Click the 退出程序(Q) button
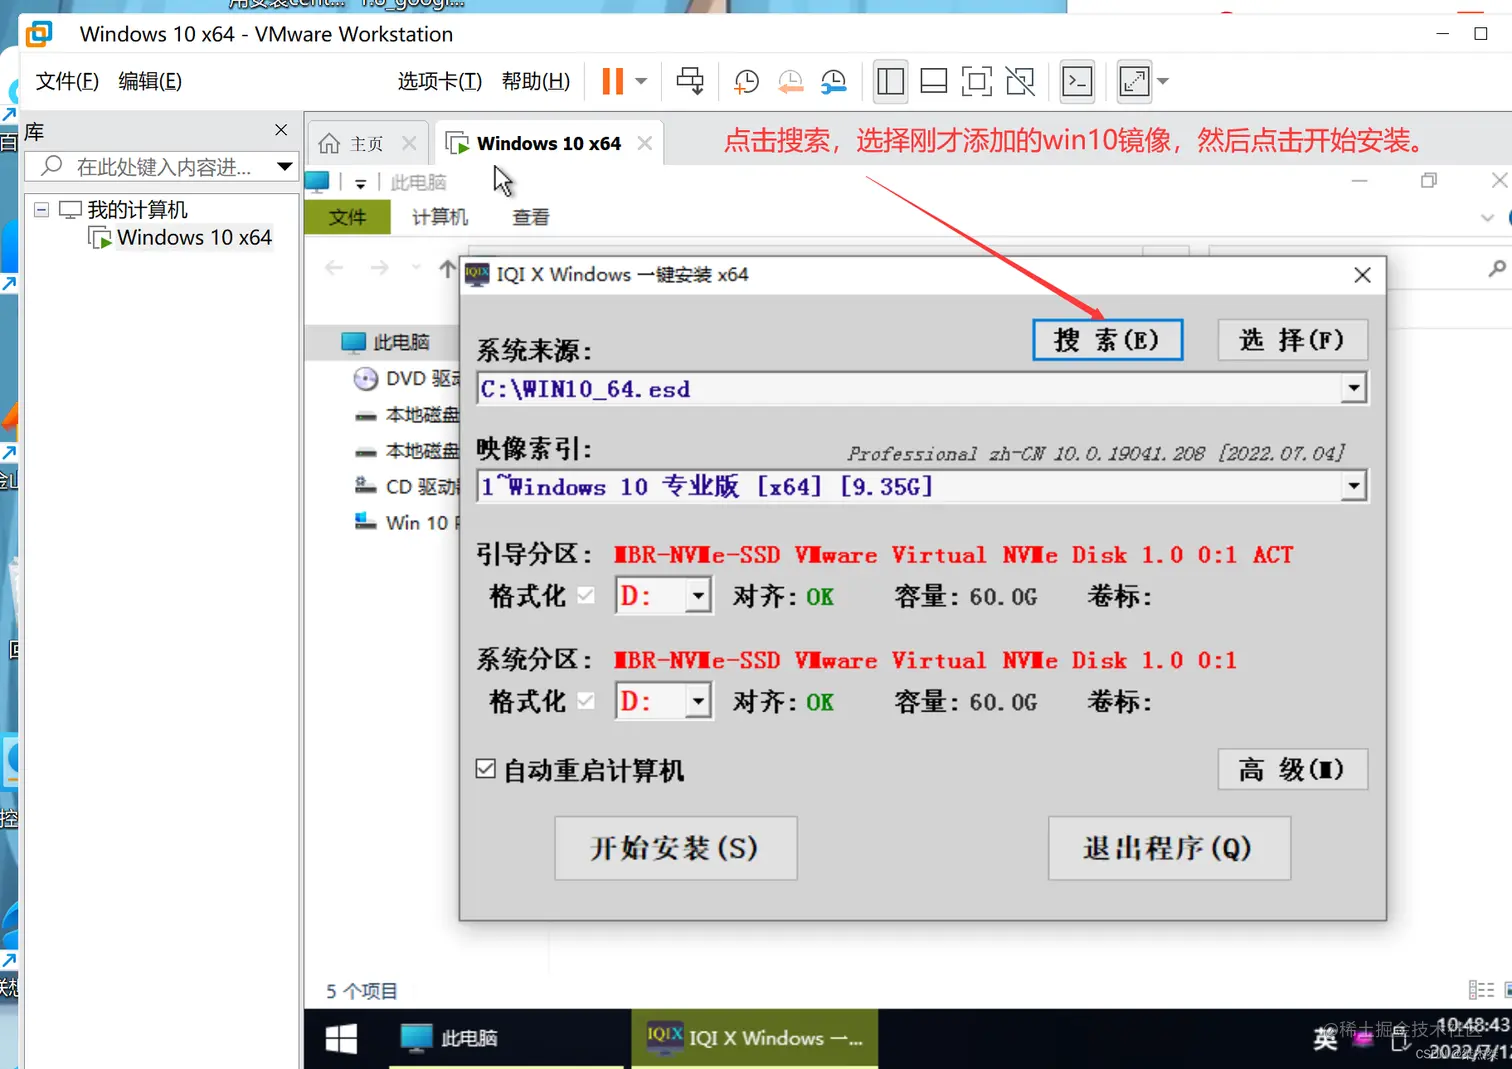The height and width of the screenshot is (1069, 1512). pyautogui.click(x=1169, y=848)
